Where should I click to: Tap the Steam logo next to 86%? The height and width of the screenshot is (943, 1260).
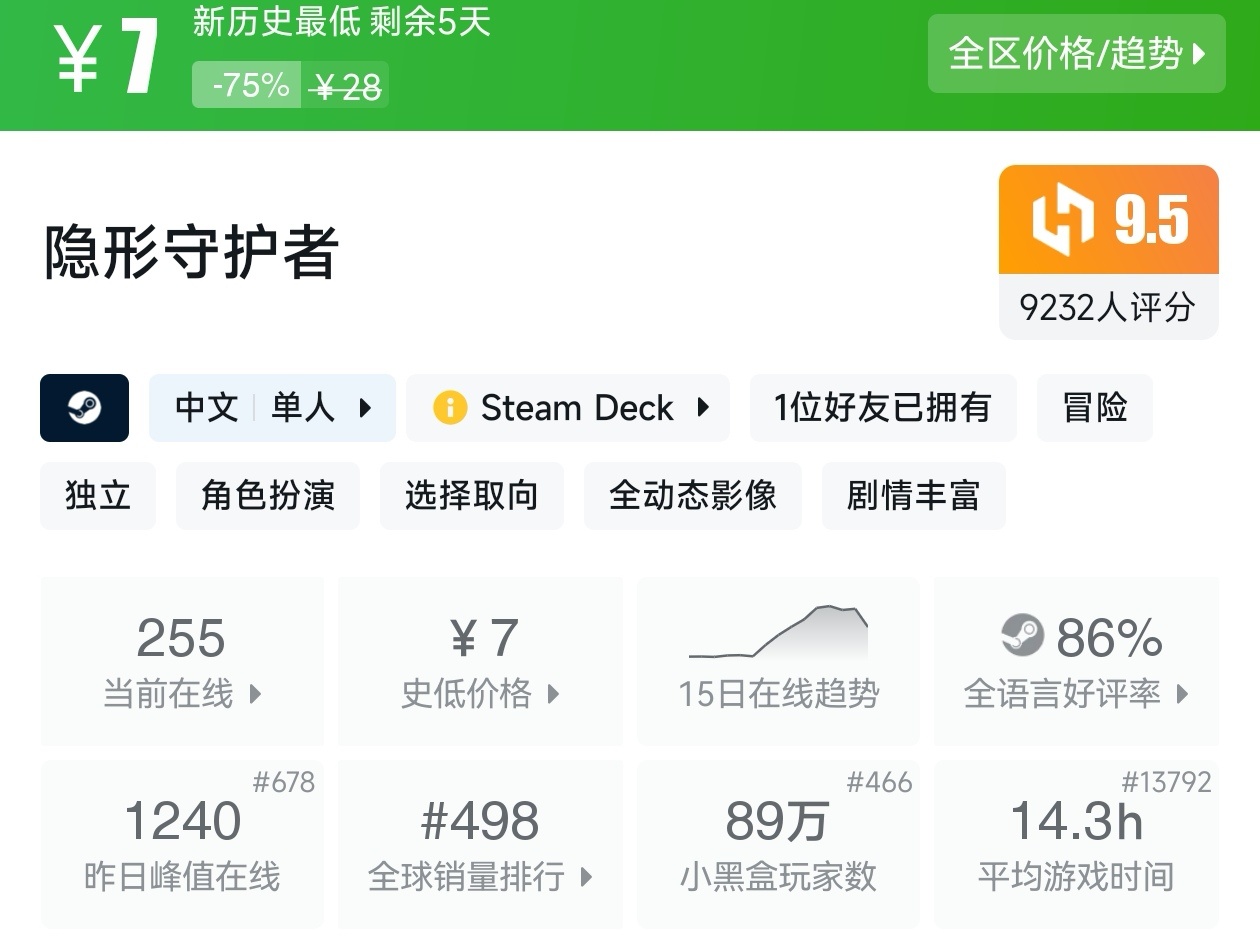click(x=1022, y=636)
